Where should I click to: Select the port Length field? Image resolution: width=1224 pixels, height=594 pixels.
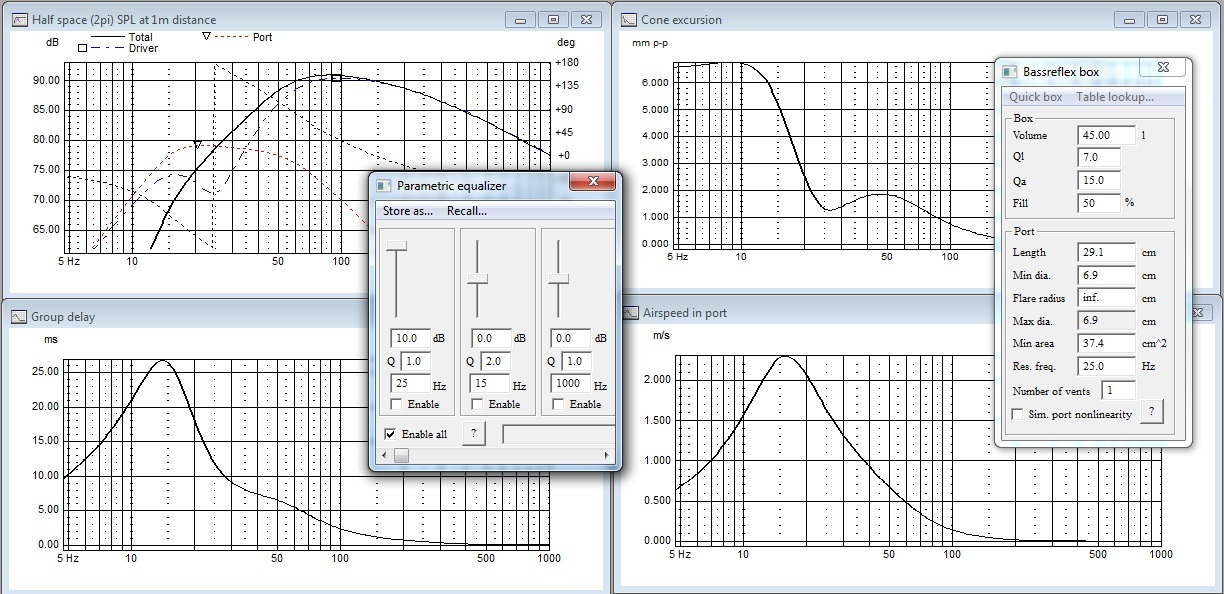(1107, 252)
